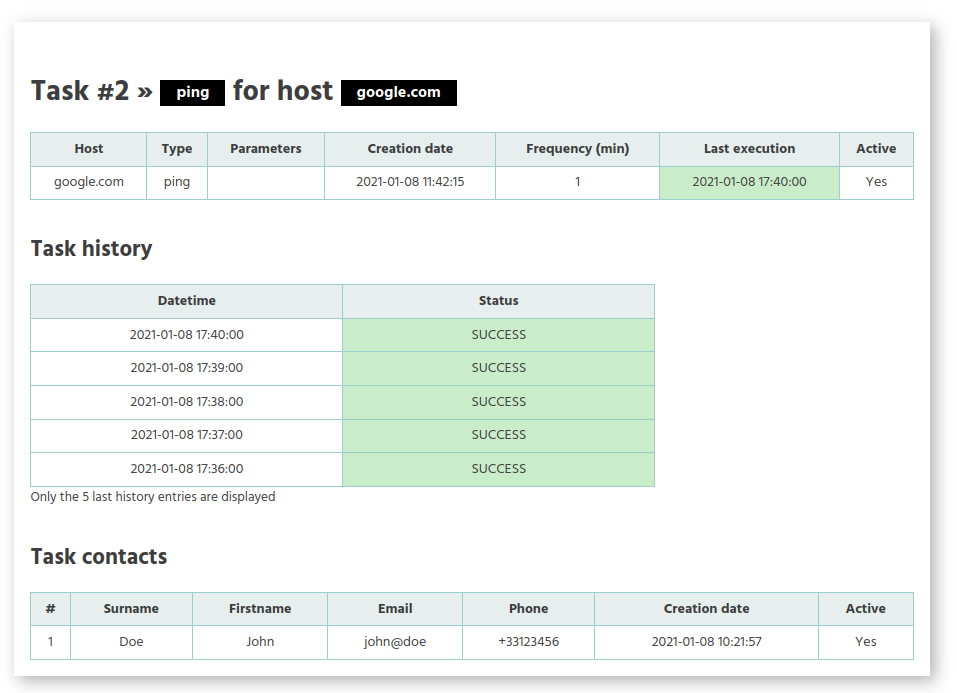
Task: Click the SUCCESS status for the 17:40:00 entry
Action: click(x=499, y=335)
